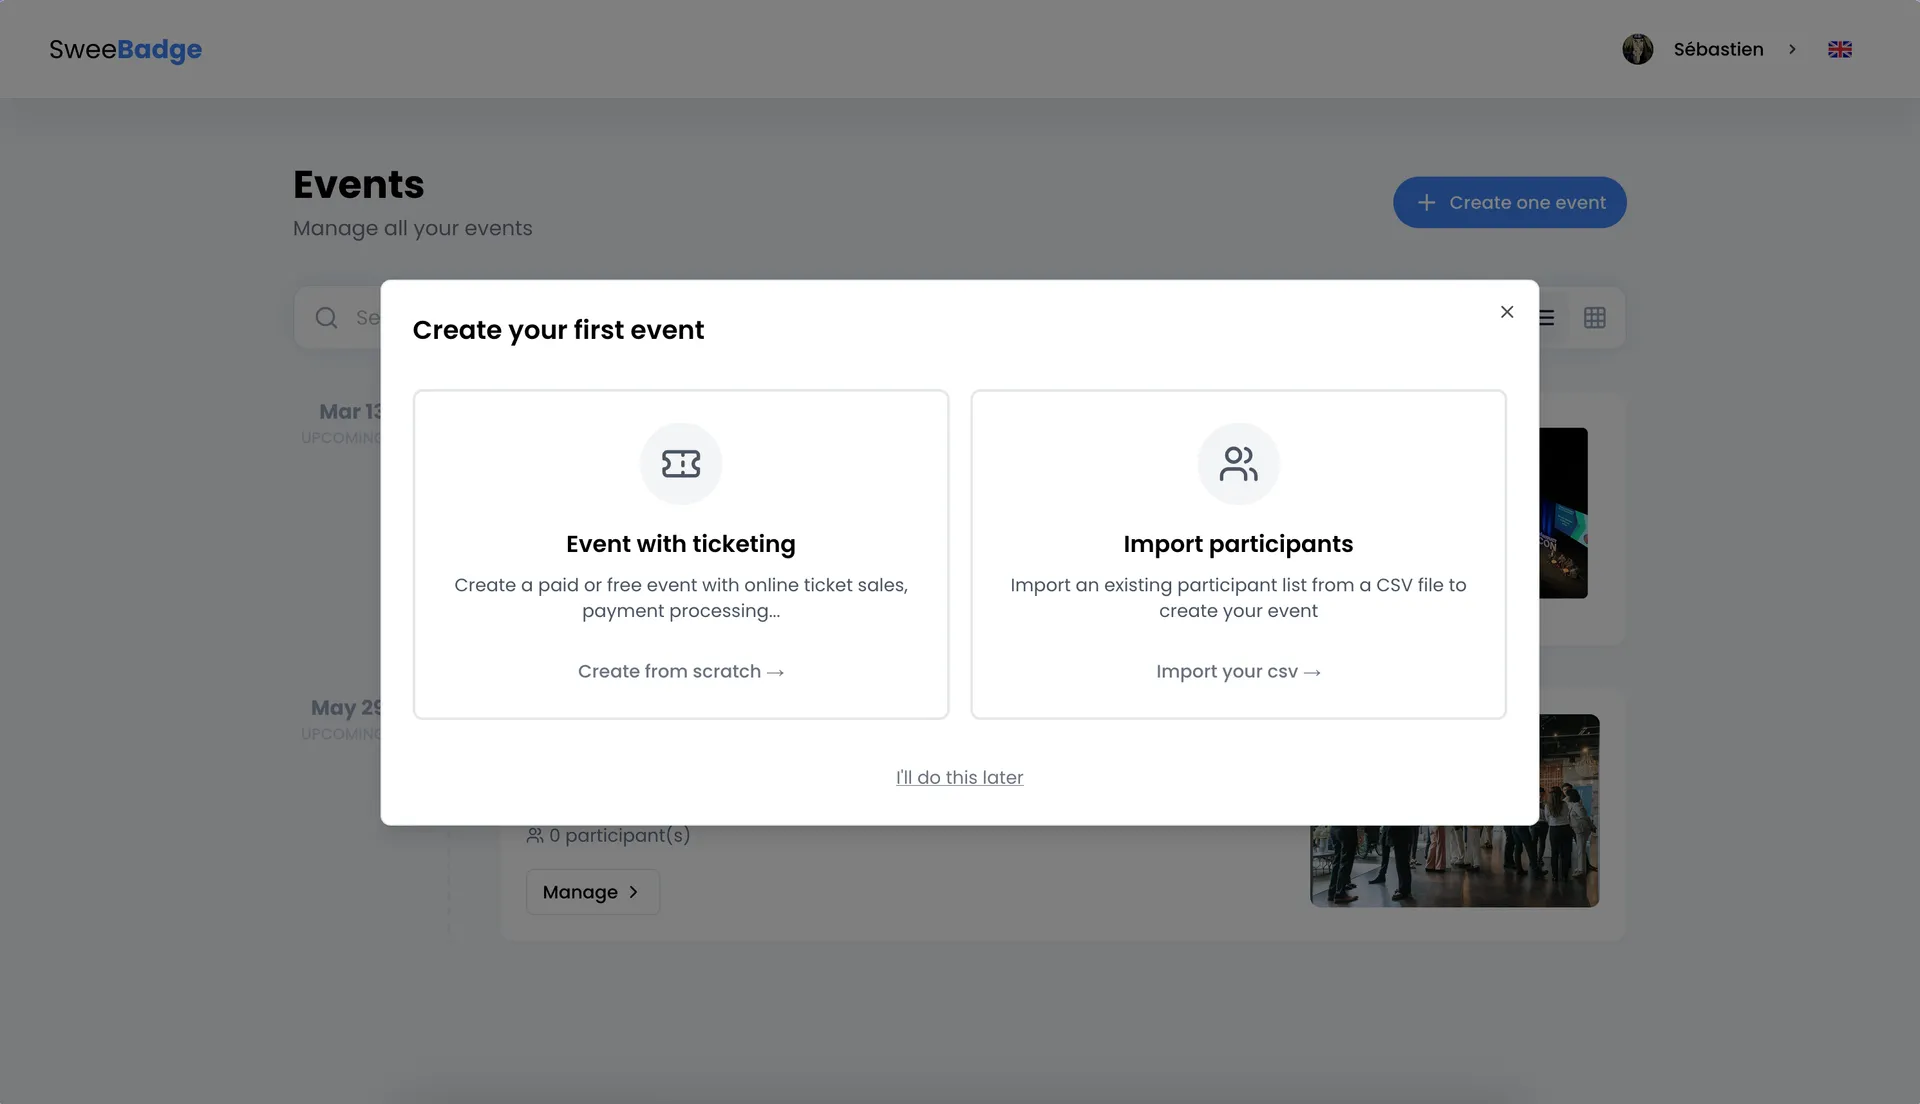Viewport: 1920px width, 1104px height.
Task: Click the search magnifier icon
Action: pos(326,317)
